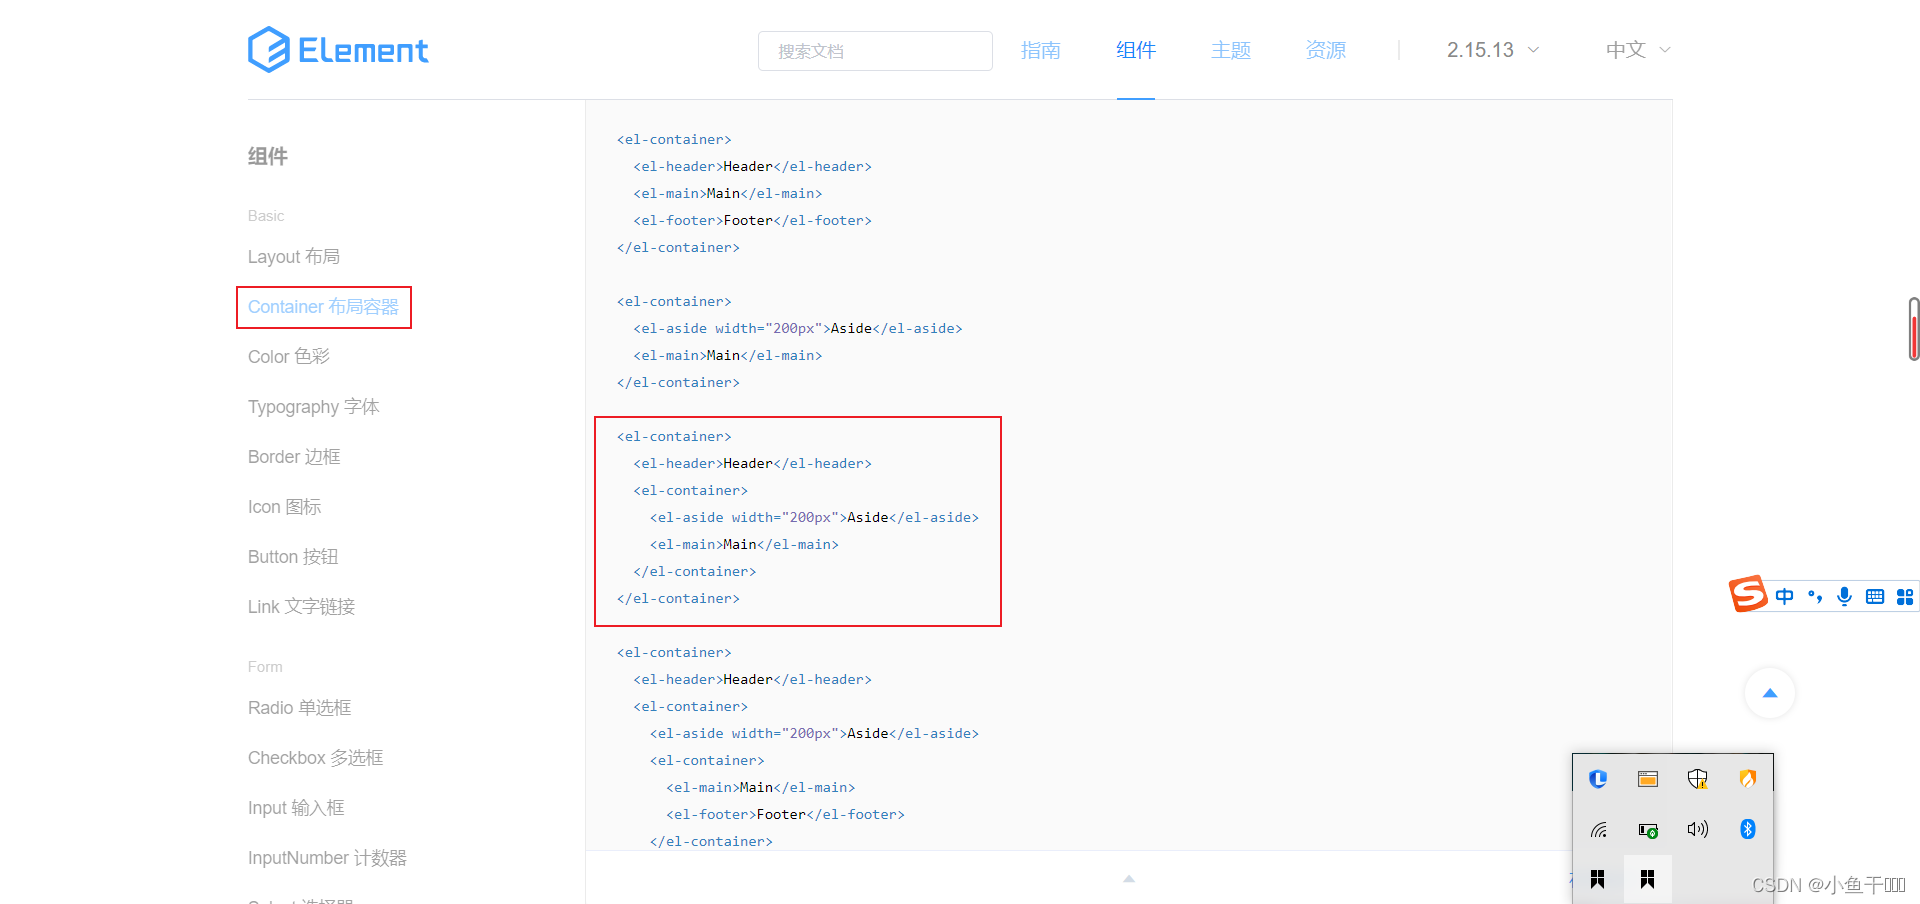The width and height of the screenshot is (1920, 904).
Task: Open the volume speaker tray icon
Action: 1698,829
